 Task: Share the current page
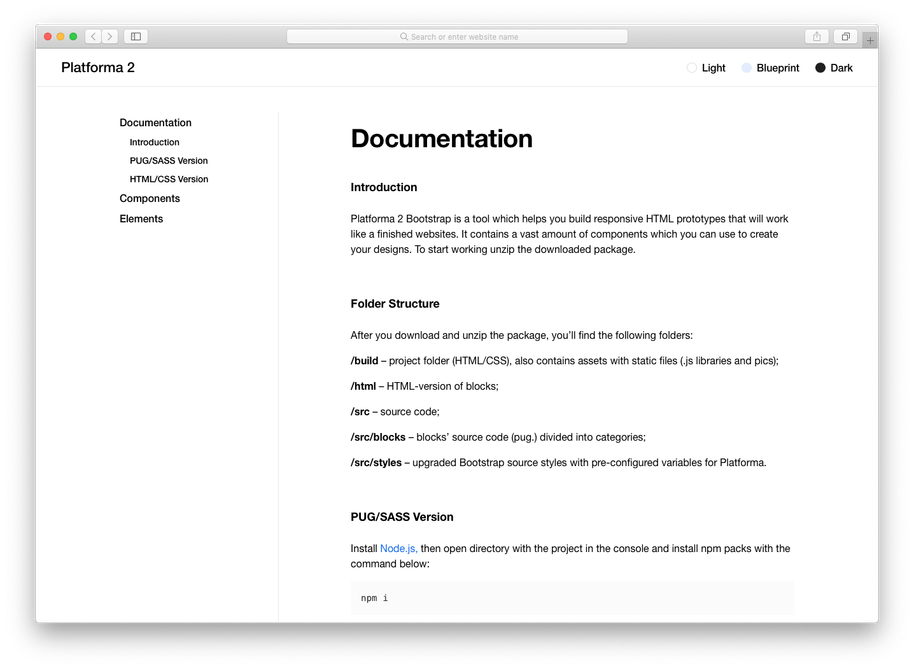point(815,36)
